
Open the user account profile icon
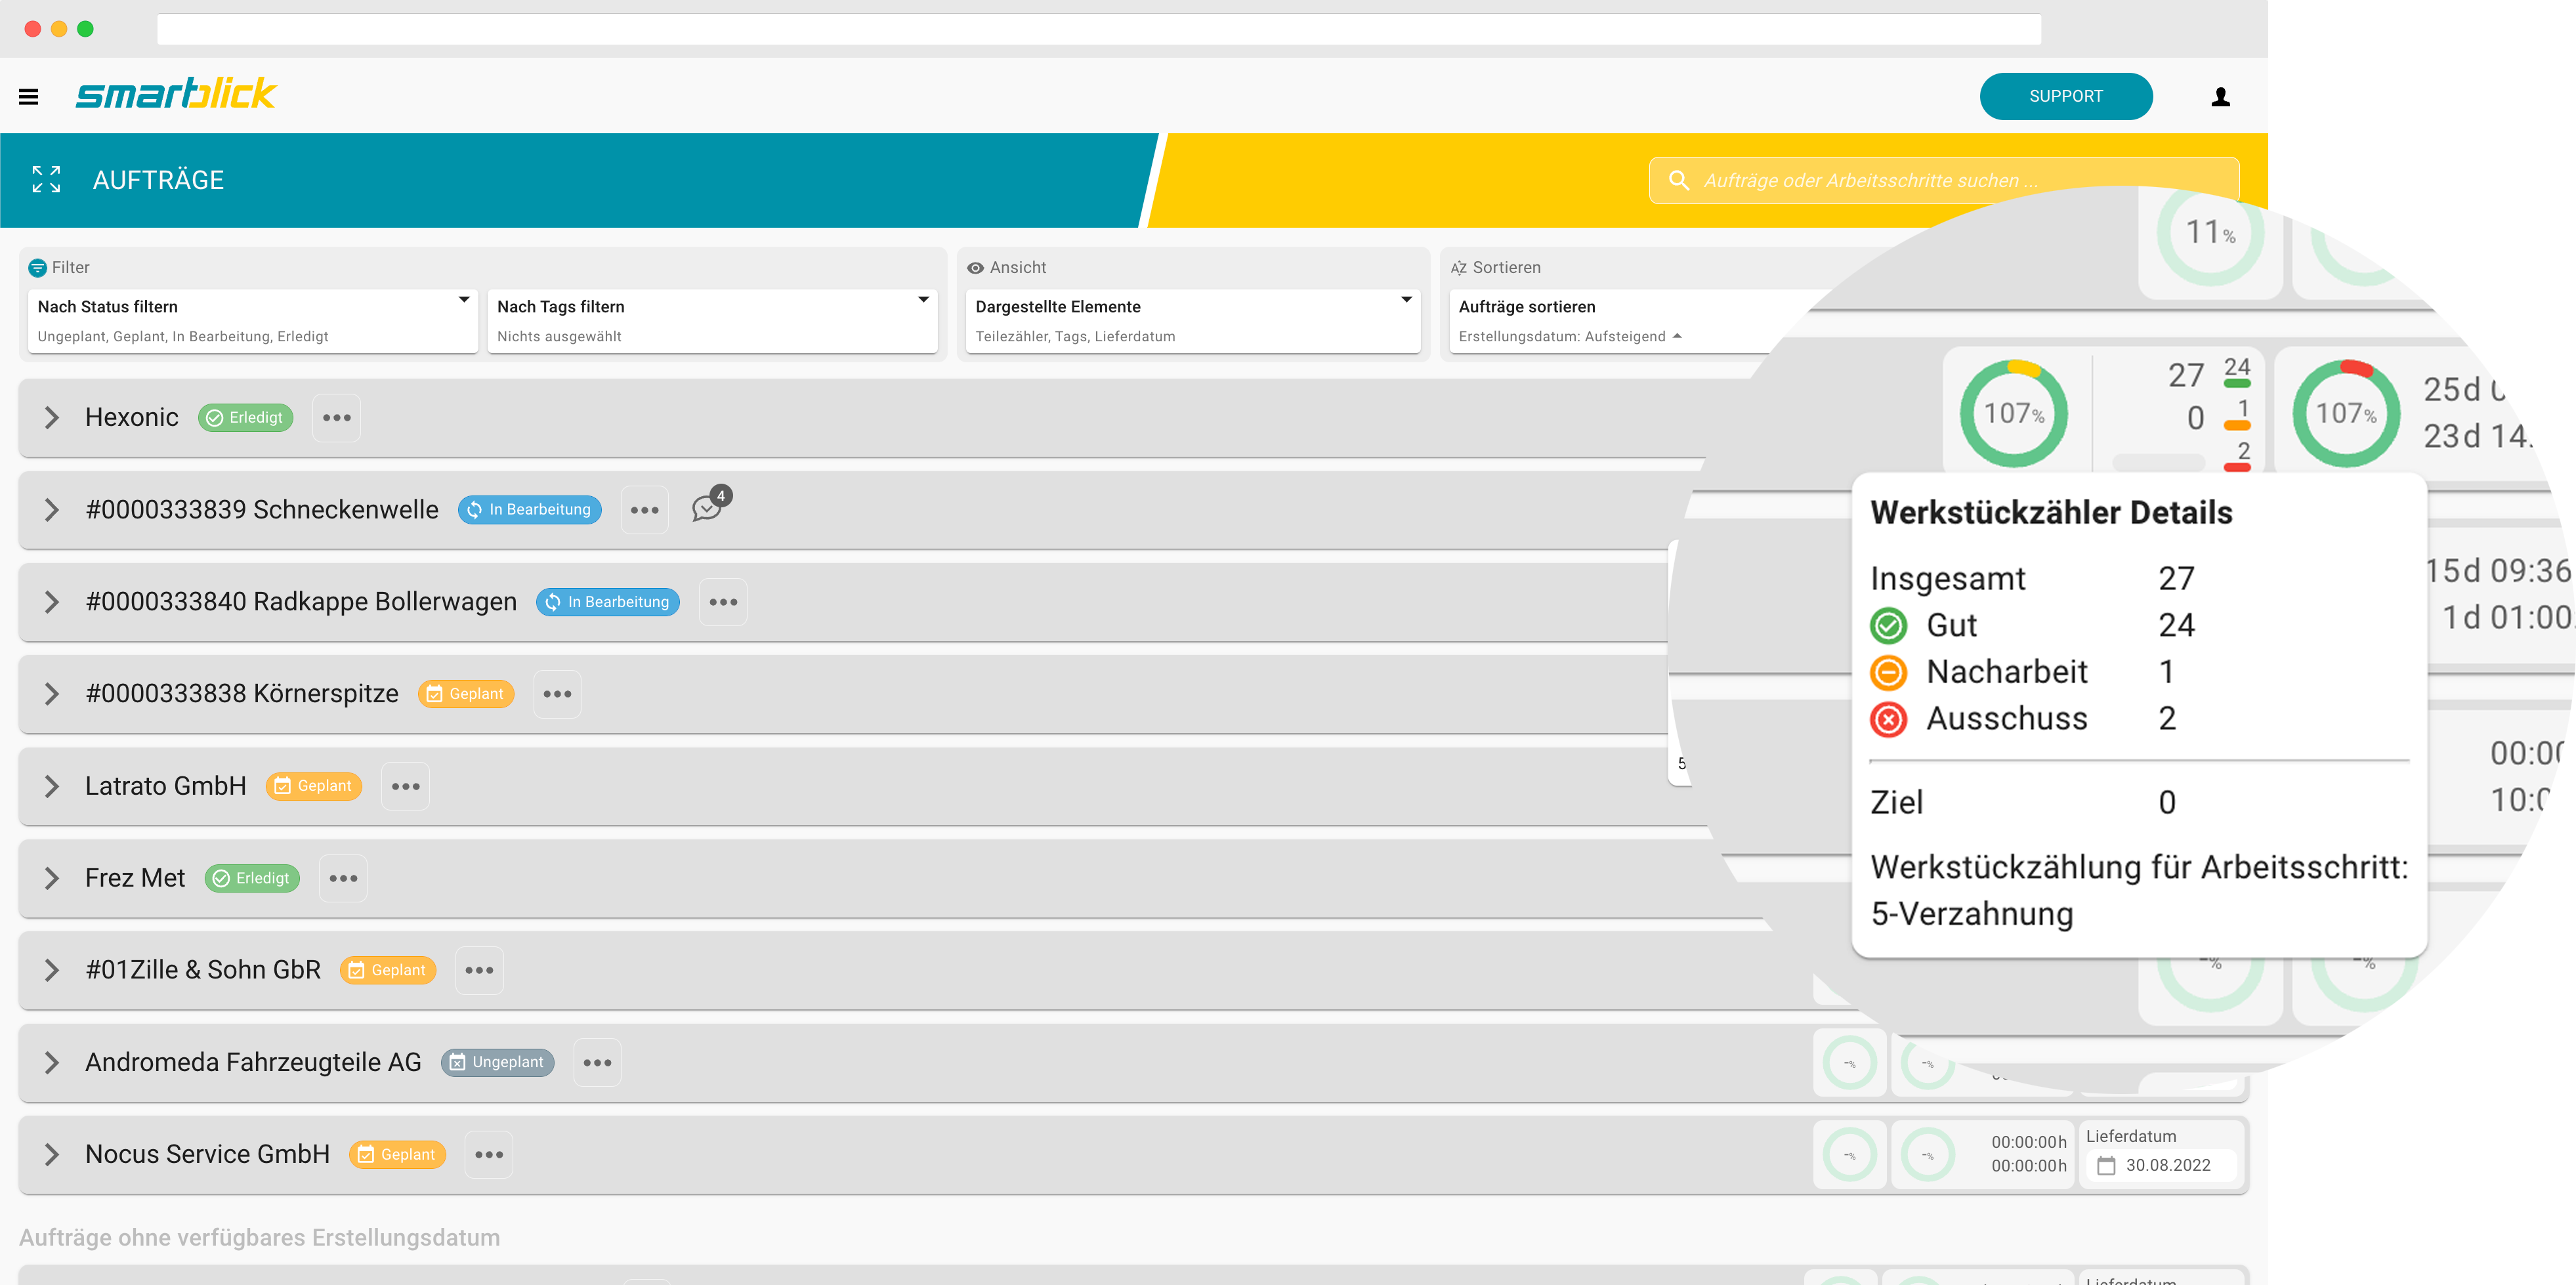(2220, 96)
